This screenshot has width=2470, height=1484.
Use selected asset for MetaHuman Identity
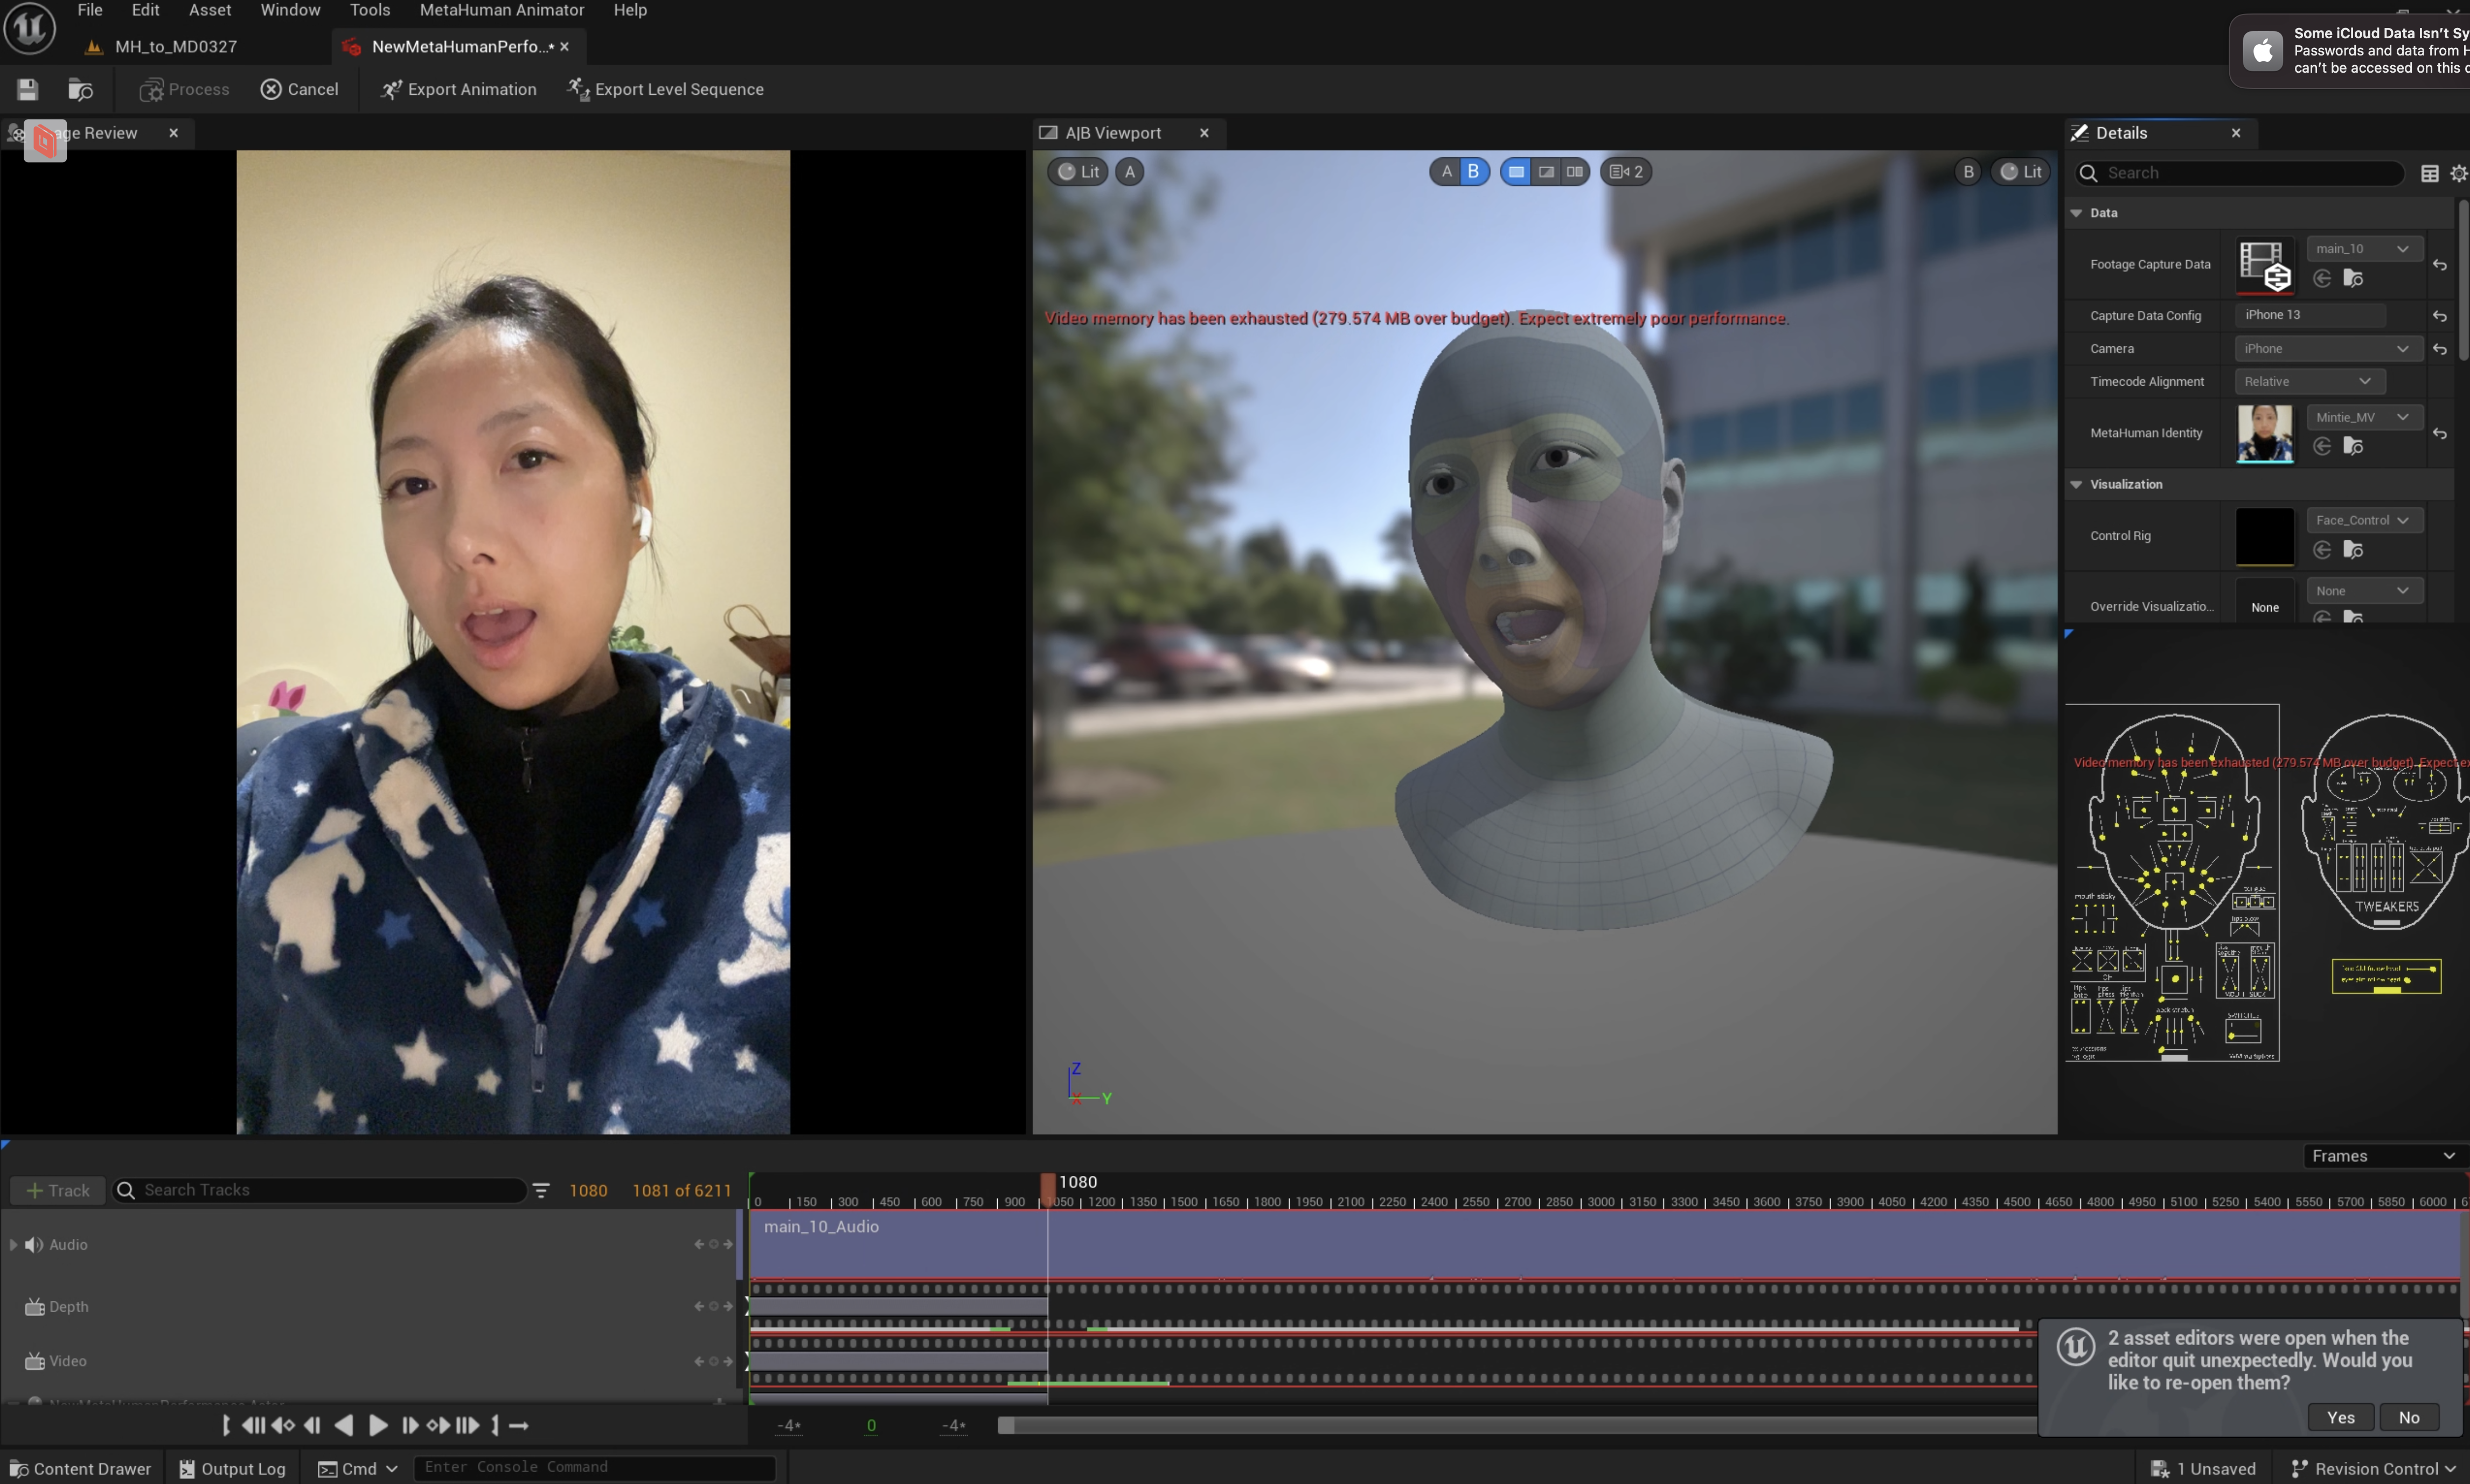coord(2322,446)
